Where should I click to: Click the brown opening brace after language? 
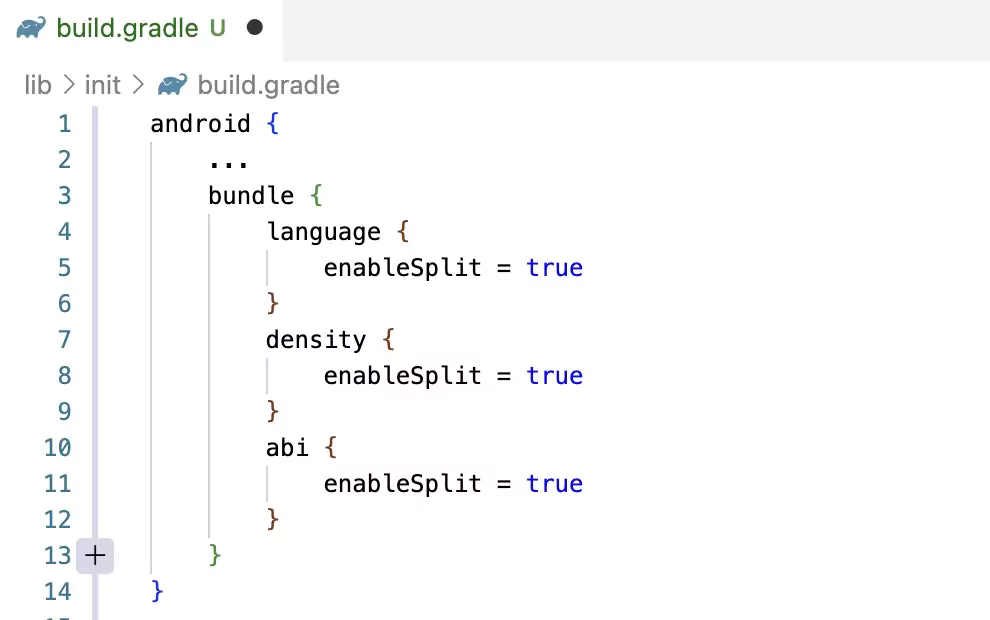coord(403,232)
